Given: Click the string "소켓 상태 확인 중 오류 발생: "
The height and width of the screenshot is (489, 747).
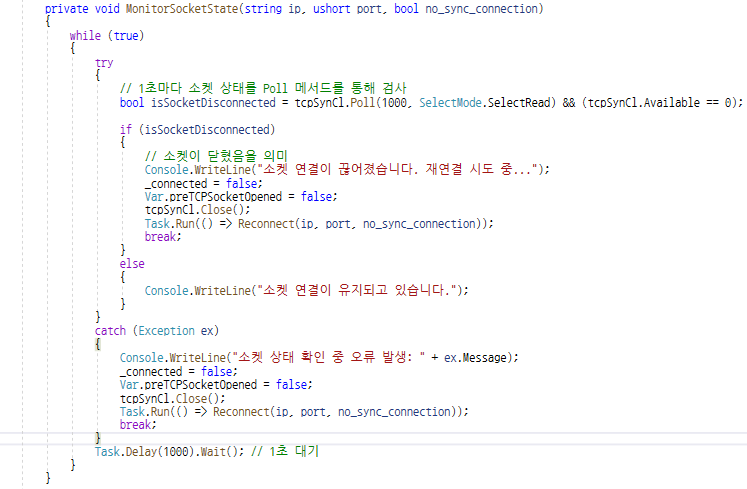Looking at the screenshot, I should coord(328,357).
